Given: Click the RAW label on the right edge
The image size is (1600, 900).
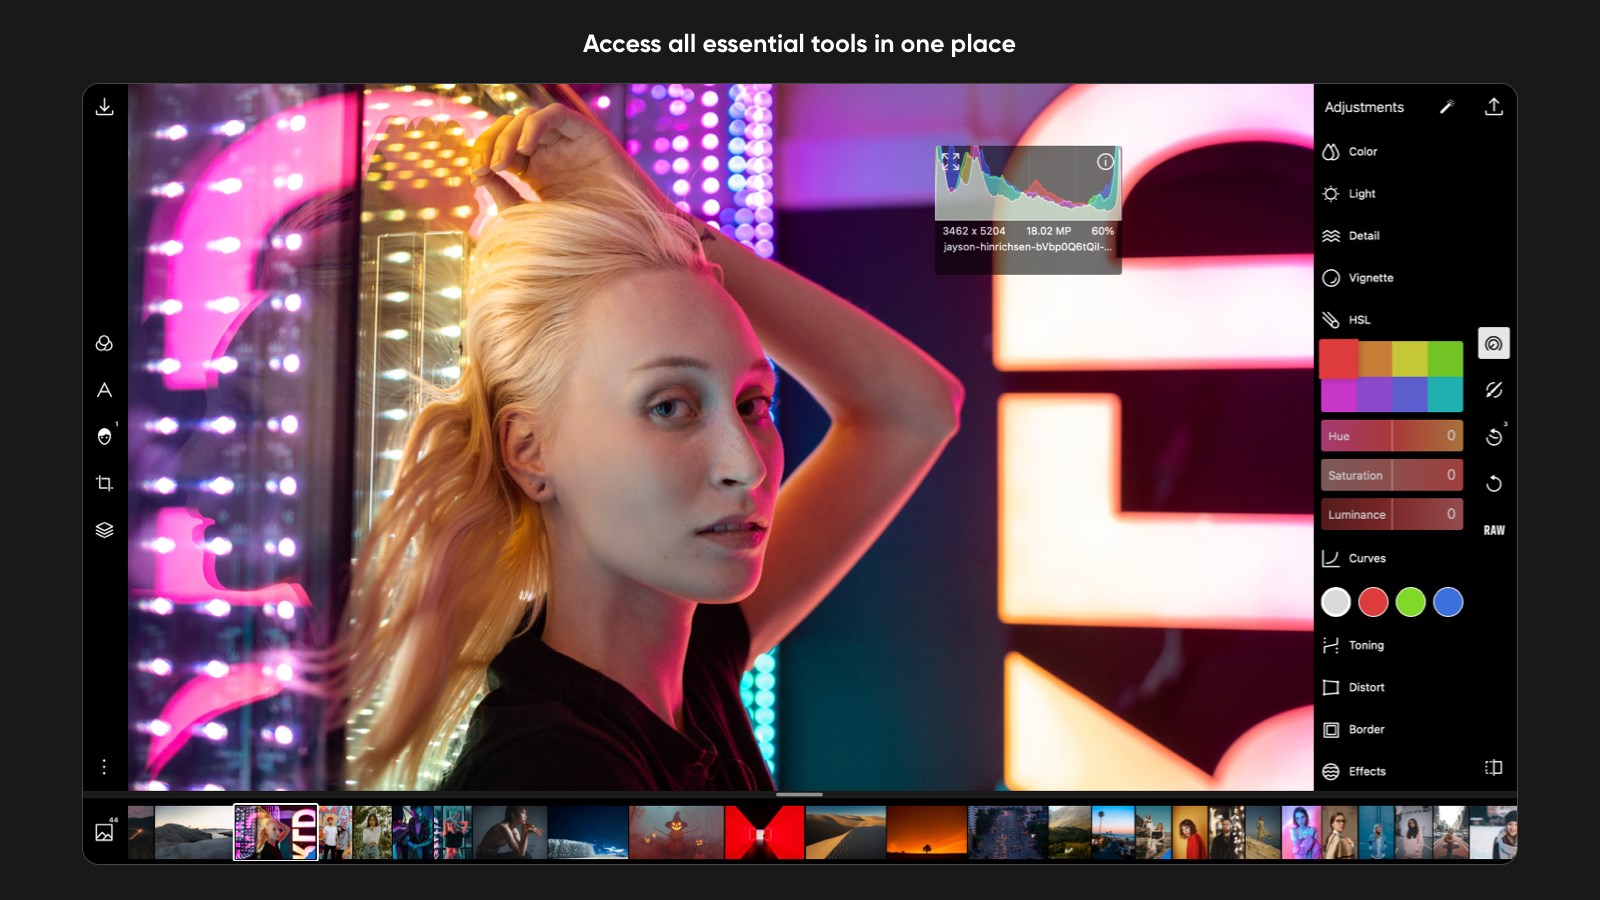Looking at the screenshot, I should (x=1494, y=529).
